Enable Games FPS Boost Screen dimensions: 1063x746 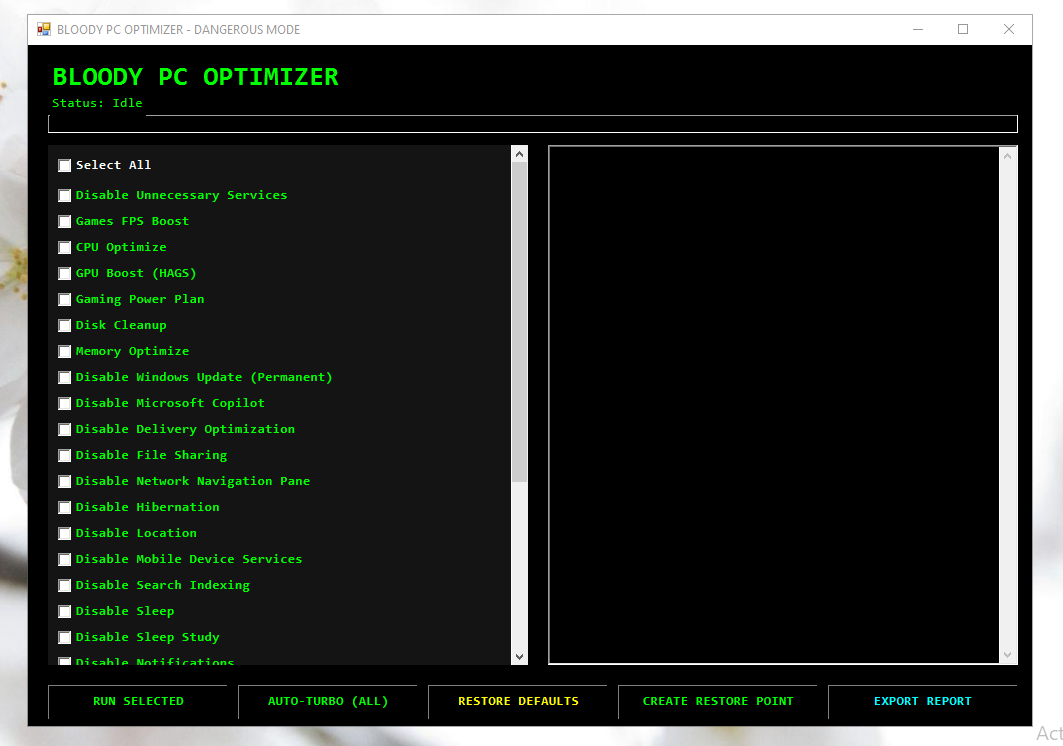pyautogui.click(x=65, y=221)
